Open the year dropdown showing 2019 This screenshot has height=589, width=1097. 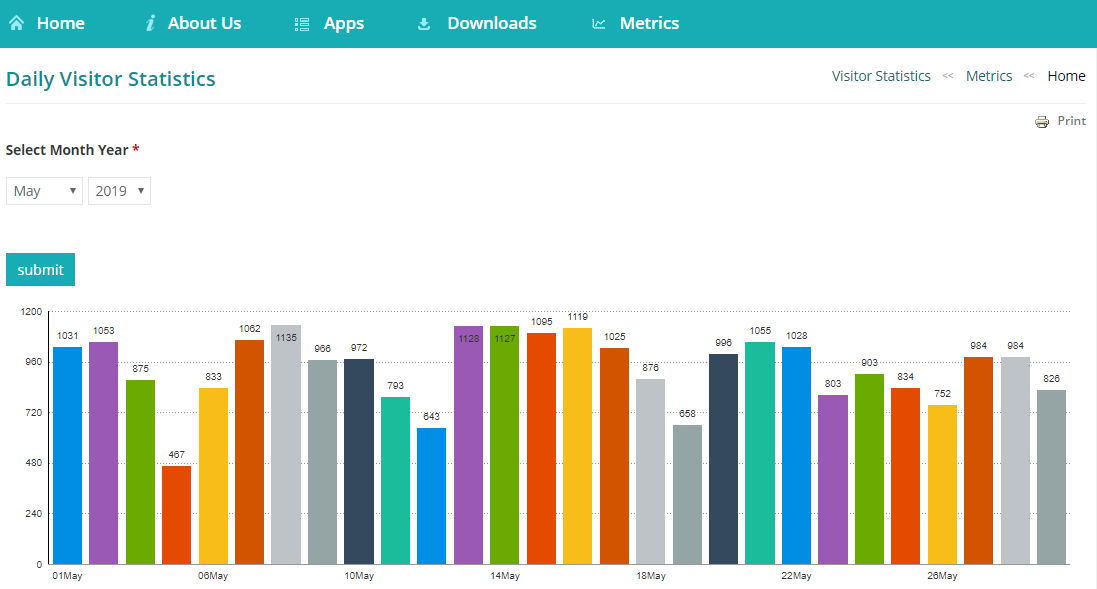119,190
